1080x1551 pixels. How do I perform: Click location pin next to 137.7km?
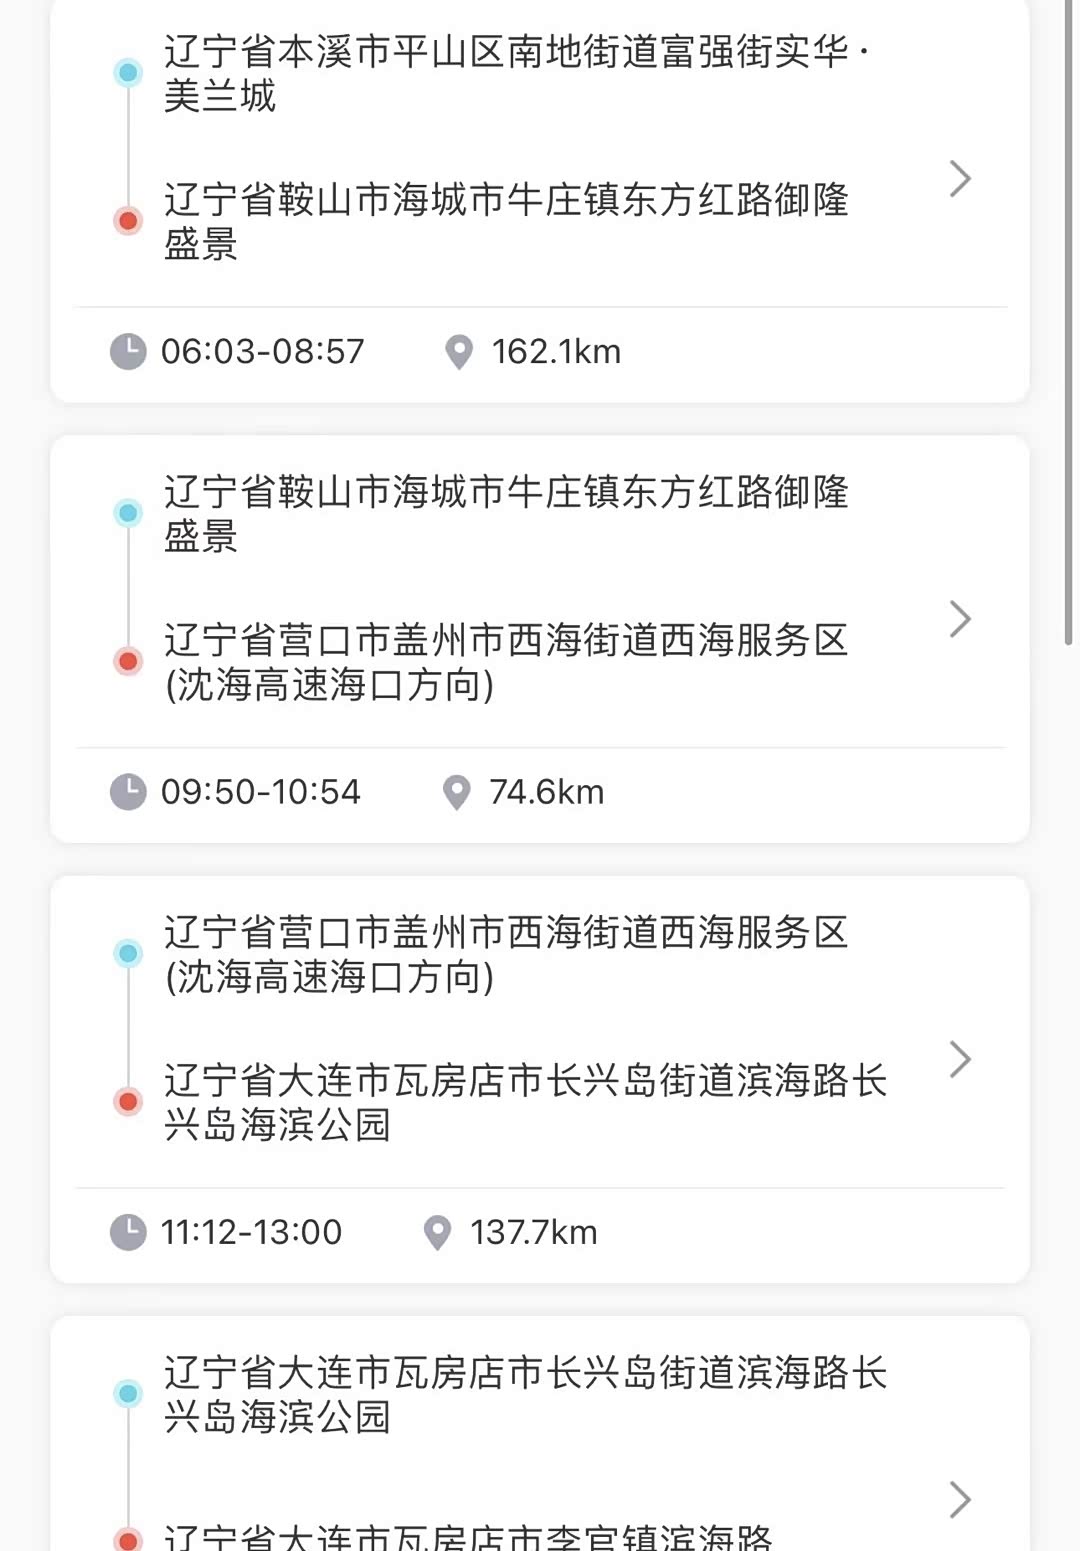point(437,1232)
